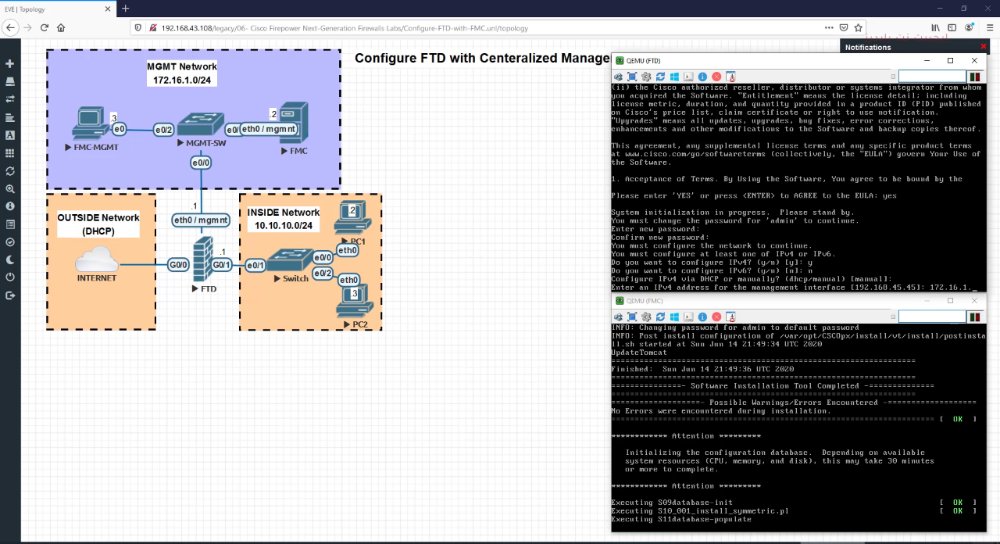Screen dimensions: 1000x544
Task: Click the input field in QEMU (FMC) toolbar
Action: [x=931, y=316]
